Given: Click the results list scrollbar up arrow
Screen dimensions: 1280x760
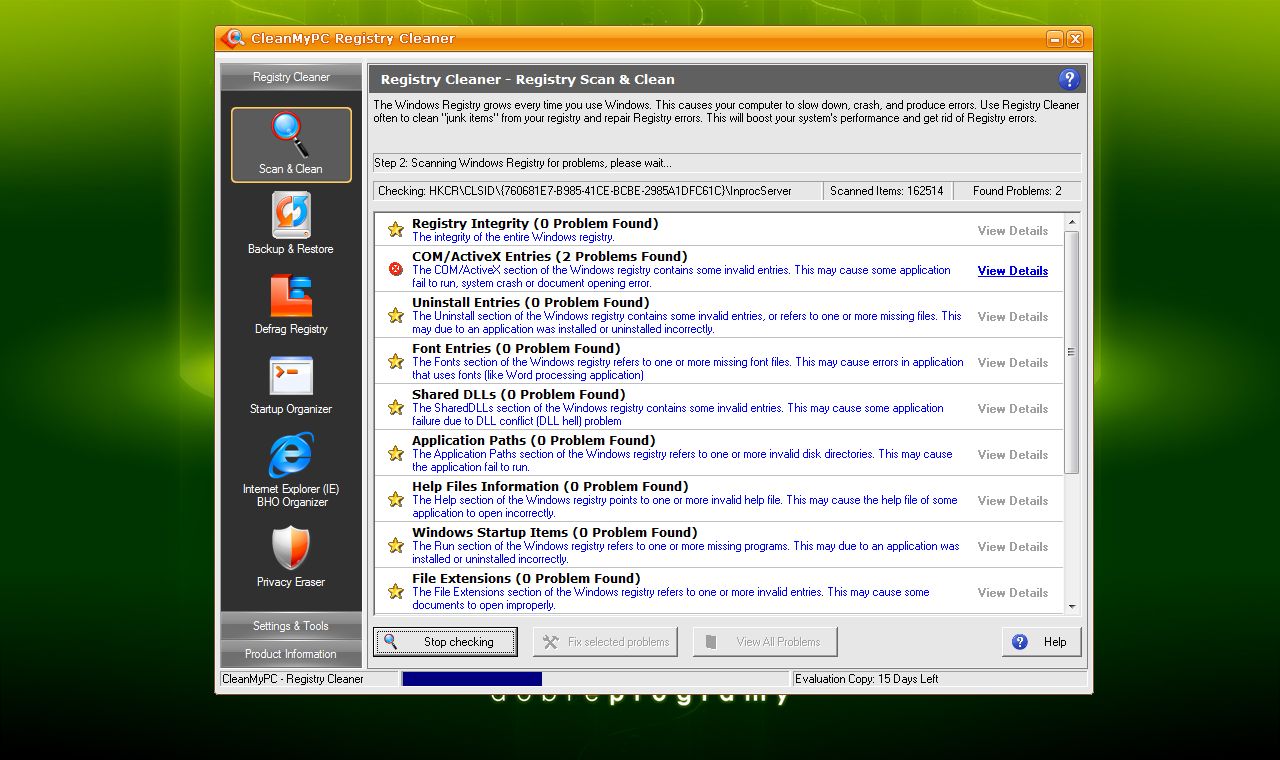Looking at the screenshot, I should pos(1072,222).
